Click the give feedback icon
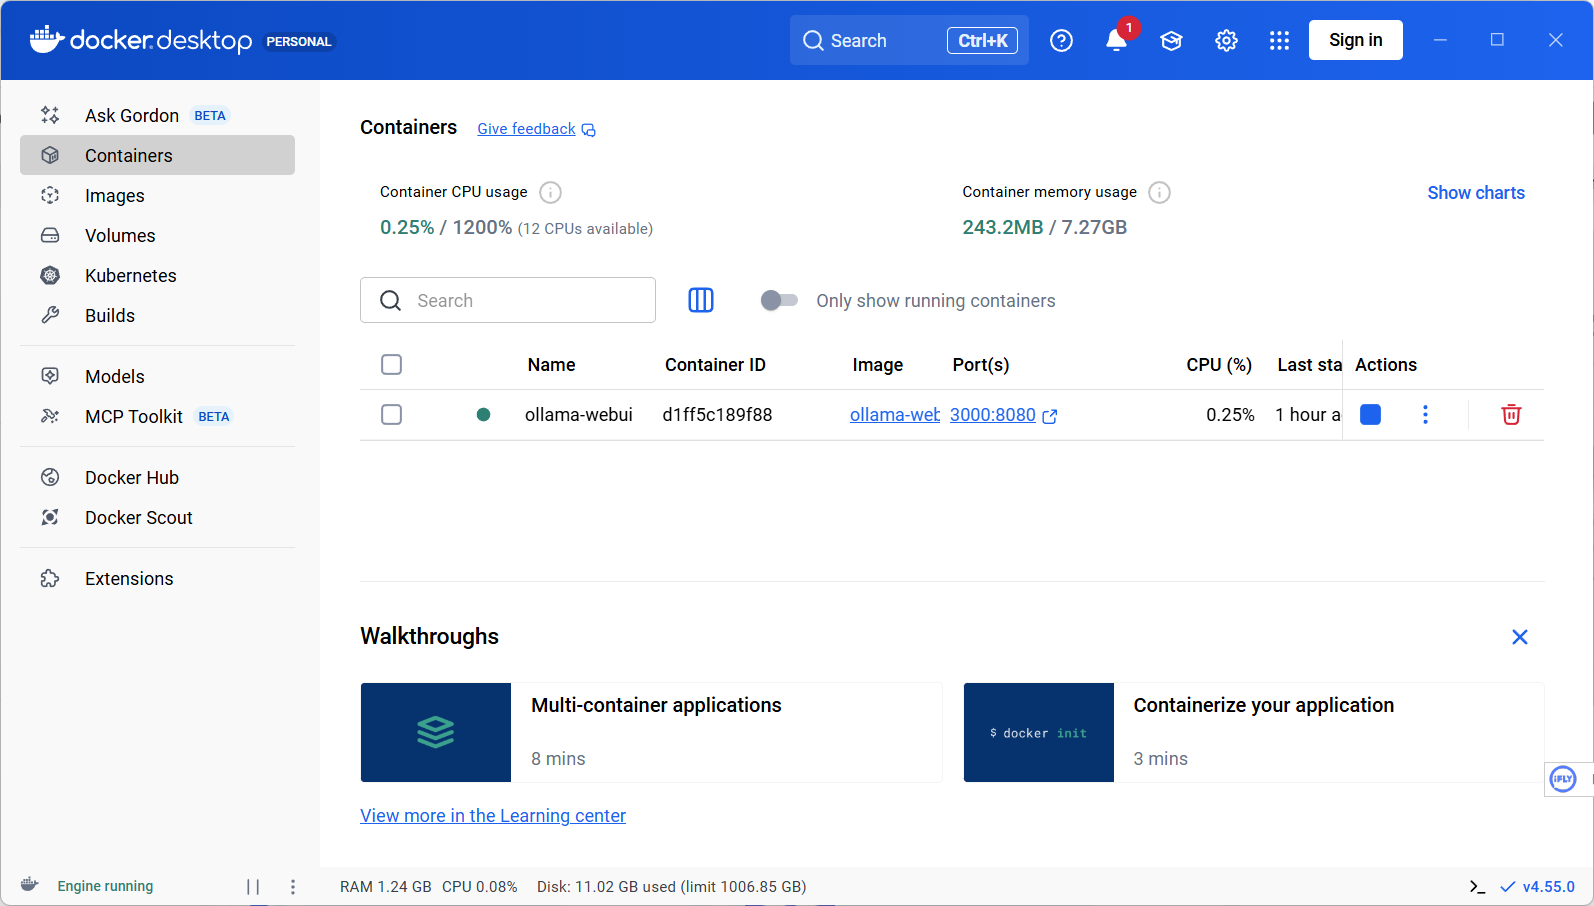Screen dimensions: 1594x906 pos(589,130)
